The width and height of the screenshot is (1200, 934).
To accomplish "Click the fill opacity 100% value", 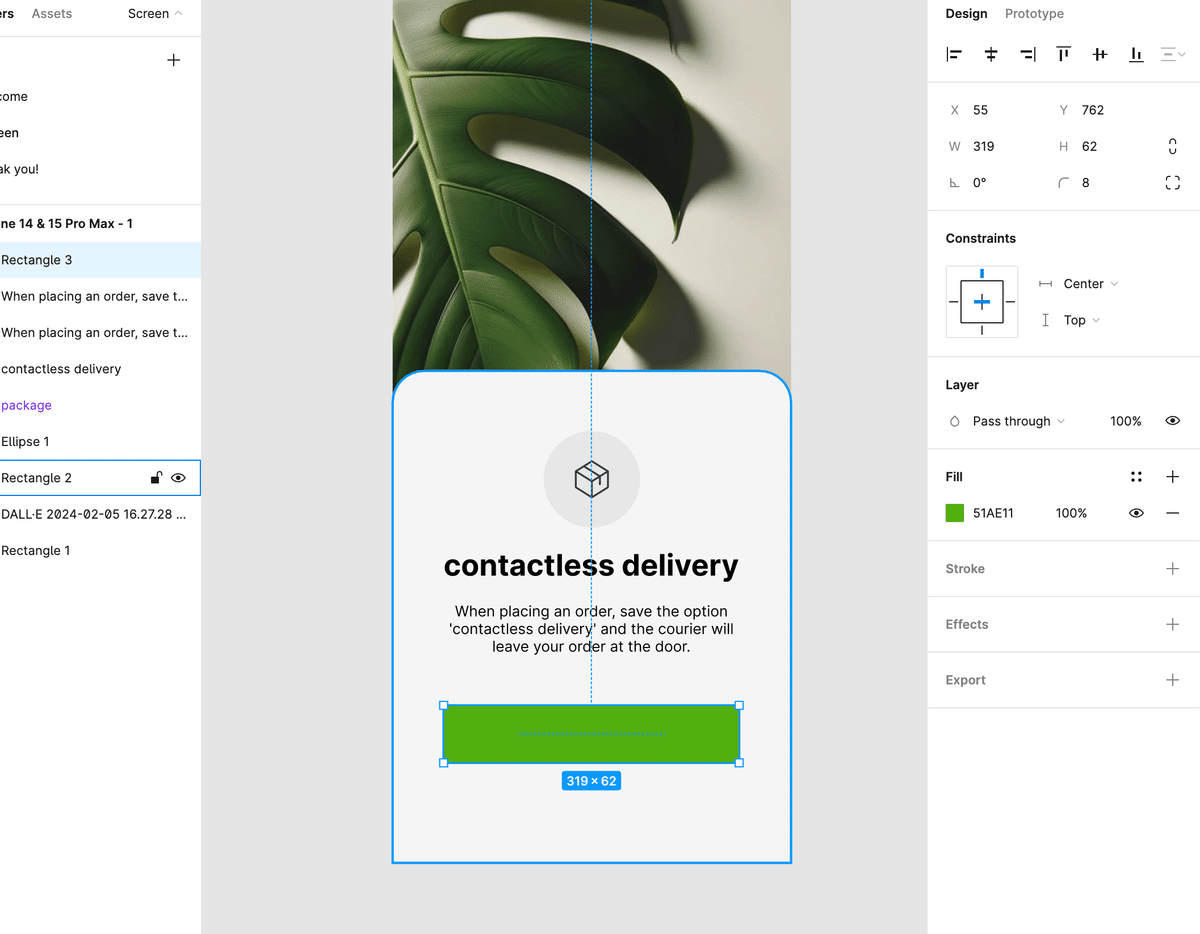I will (1071, 513).
